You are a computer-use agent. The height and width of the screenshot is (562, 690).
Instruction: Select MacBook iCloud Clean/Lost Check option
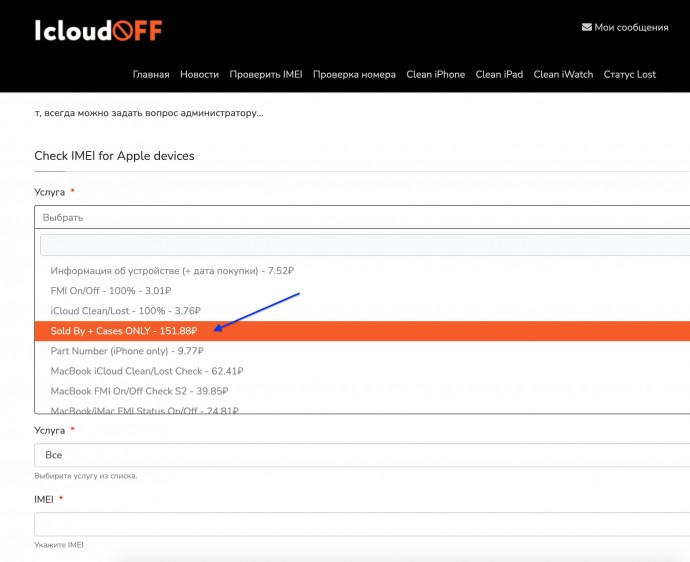point(147,371)
